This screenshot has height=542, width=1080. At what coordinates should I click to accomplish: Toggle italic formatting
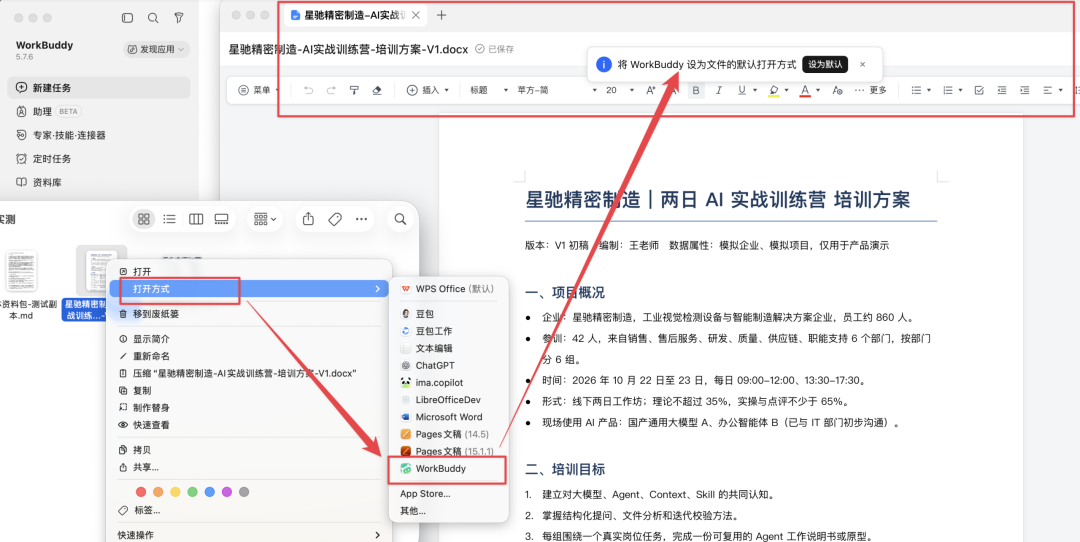point(718,90)
